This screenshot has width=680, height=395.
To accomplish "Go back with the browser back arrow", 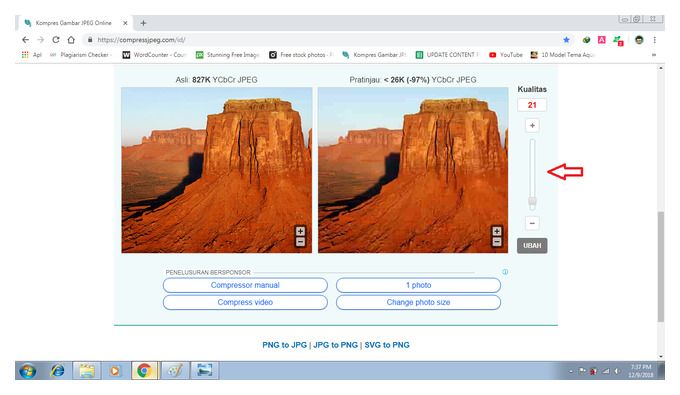I will 26,40.
